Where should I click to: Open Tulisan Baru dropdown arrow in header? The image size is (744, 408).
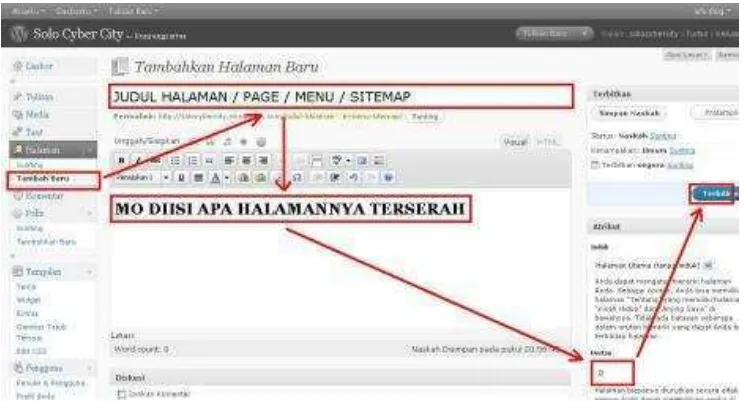pos(585,34)
